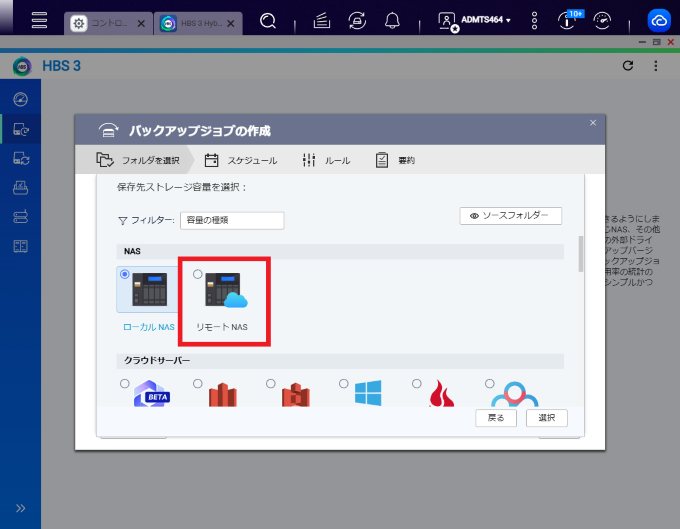The height and width of the screenshot is (529, 680).
Task: Go to スケジュール wizard step
Action: click(x=241, y=160)
